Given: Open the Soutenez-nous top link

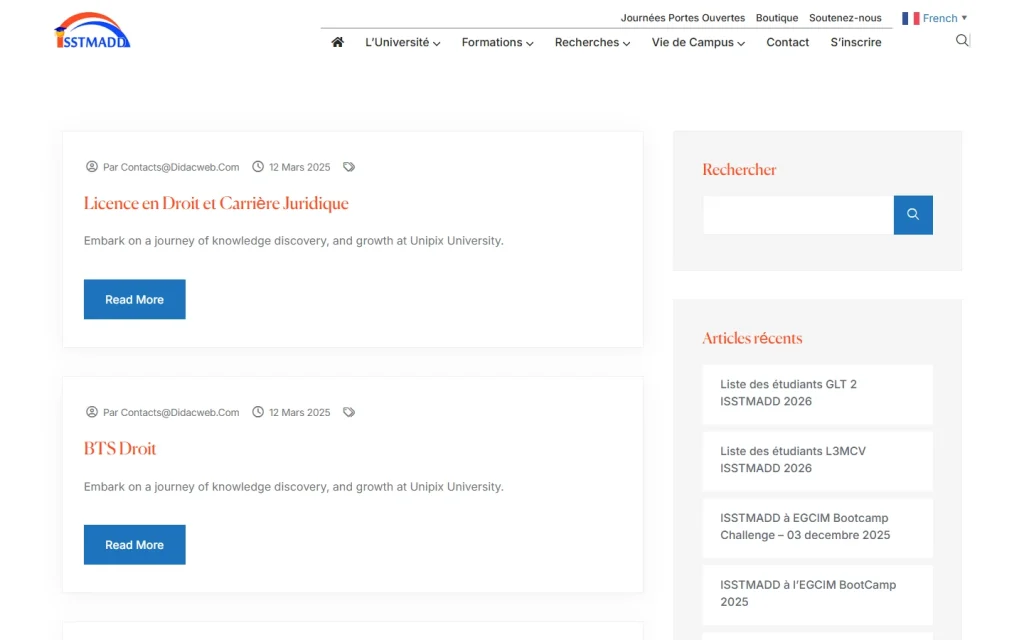Looking at the screenshot, I should point(845,18).
